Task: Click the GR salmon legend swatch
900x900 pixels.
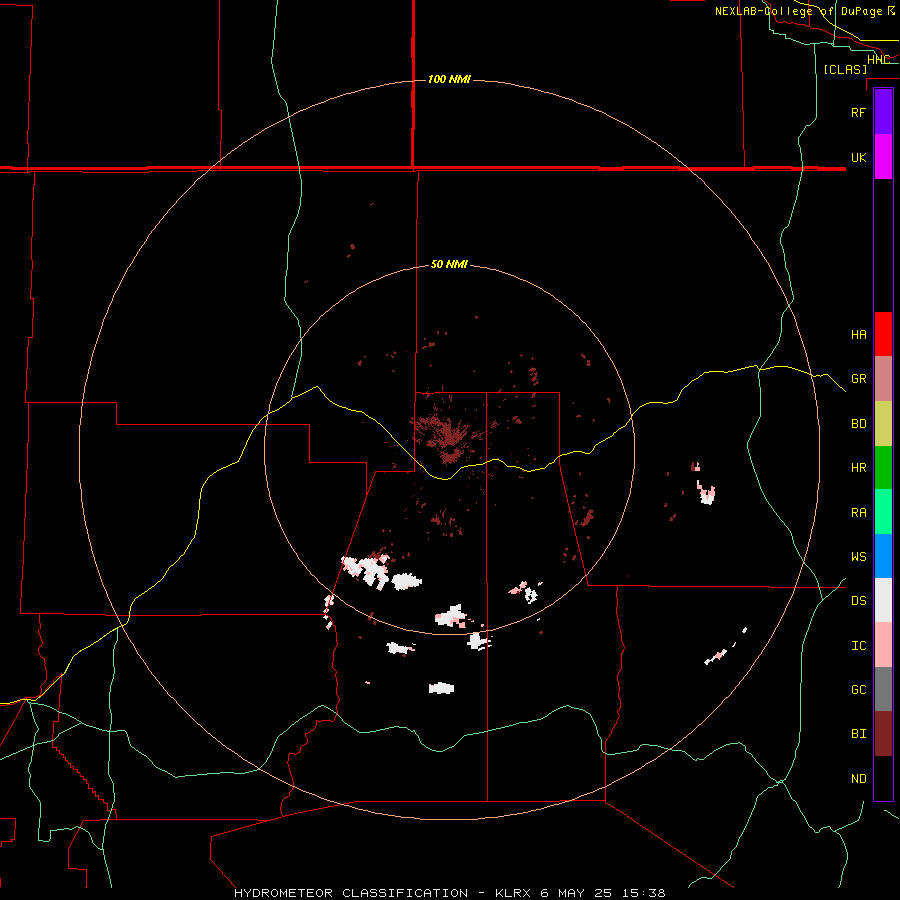Action: click(883, 379)
